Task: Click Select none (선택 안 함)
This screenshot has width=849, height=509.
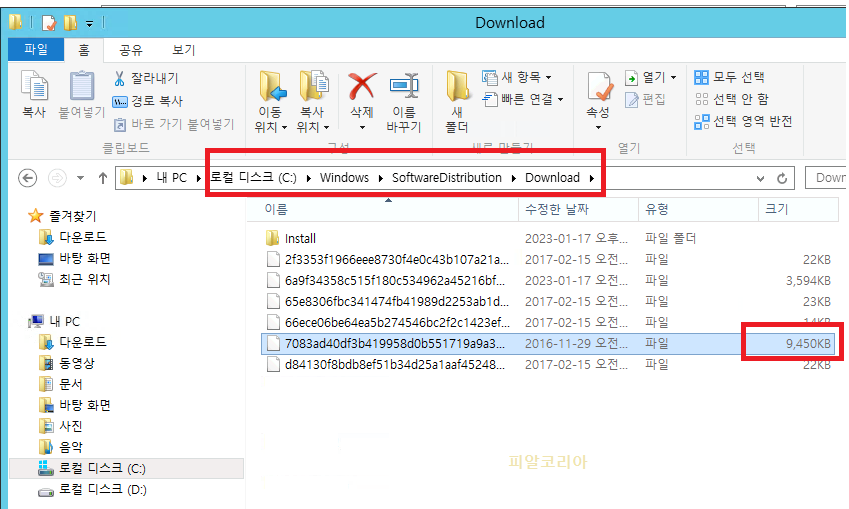Action: pyautogui.click(x=732, y=99)
